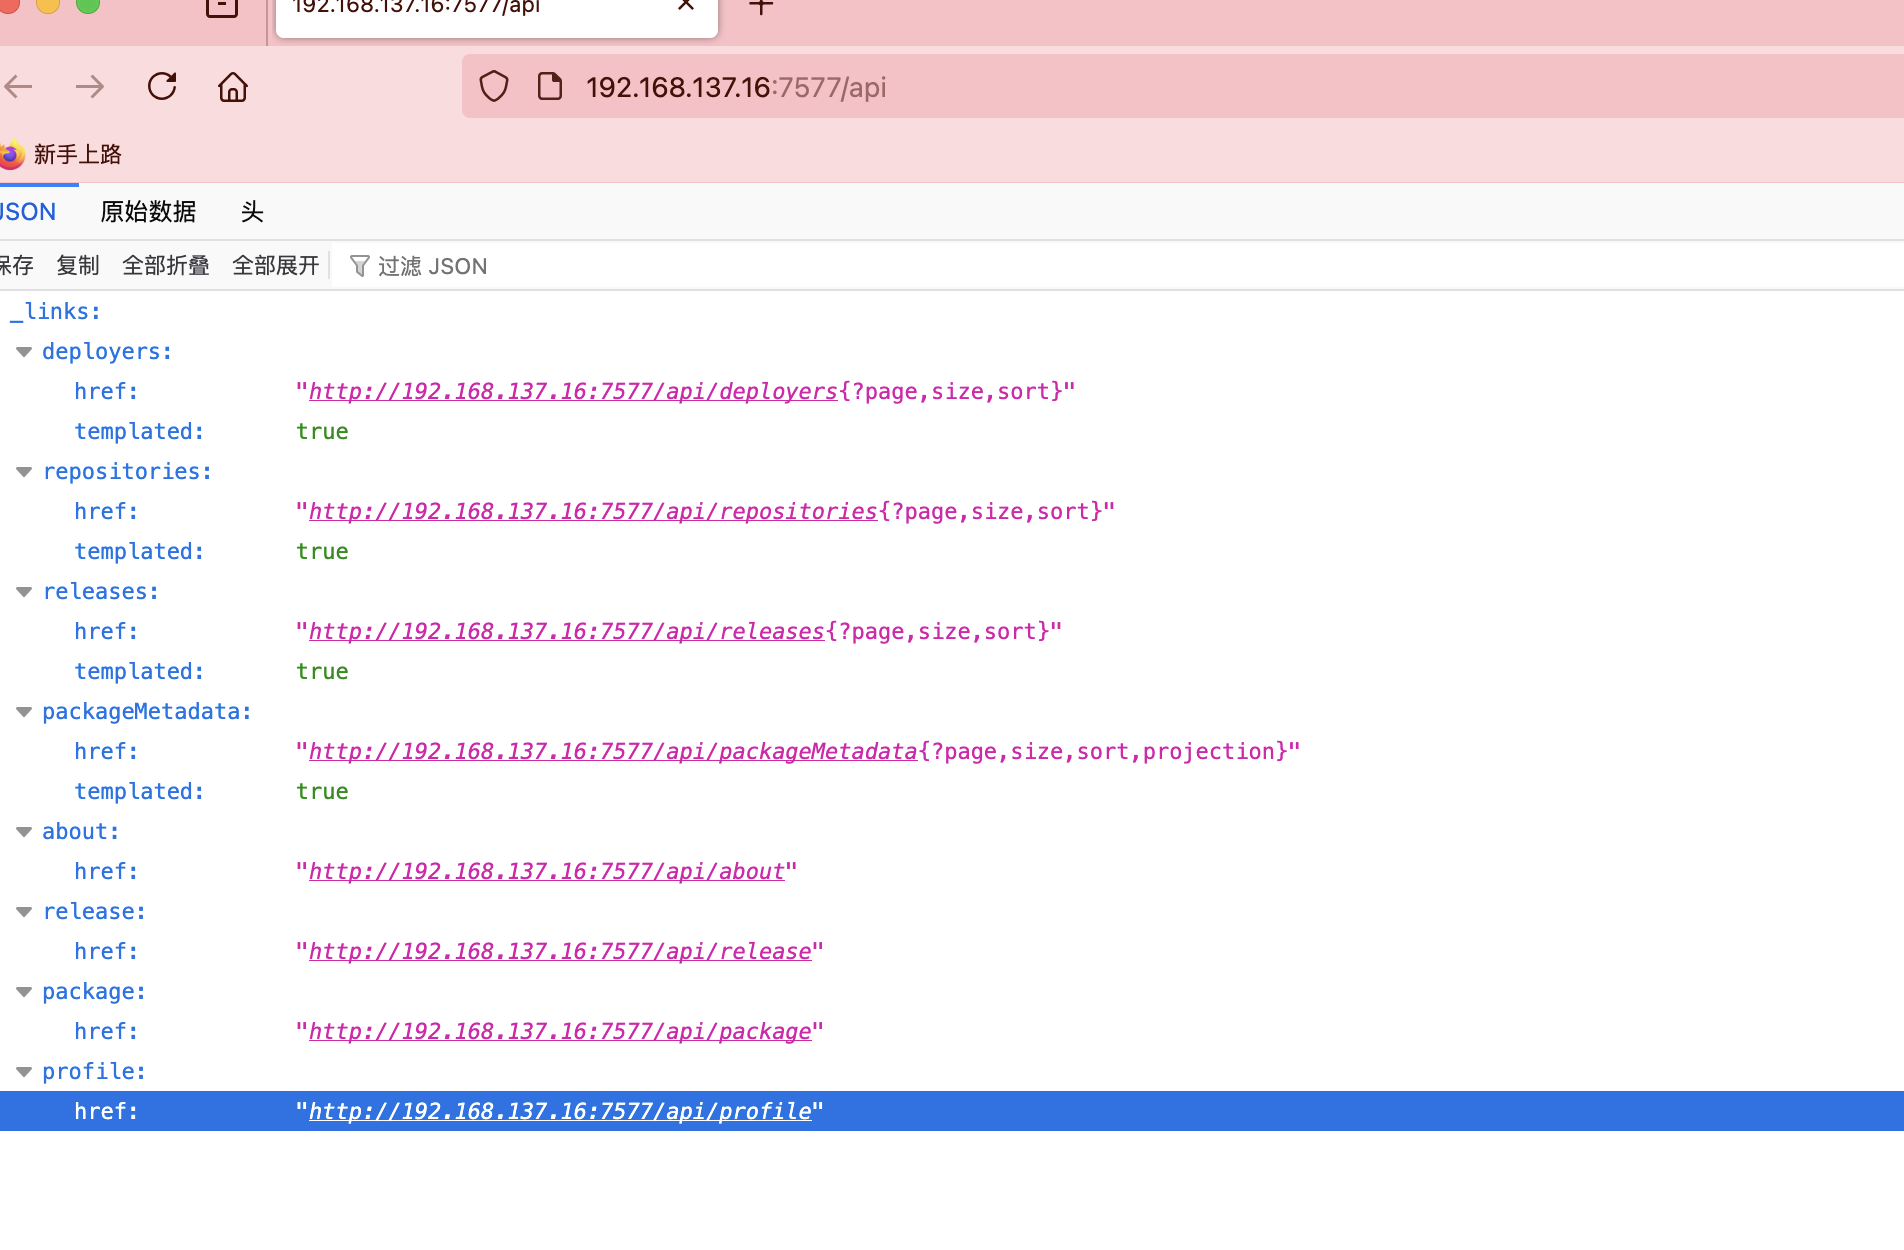Click the page info icon in address bar
1904x1250 pixels.
(550, 87)
